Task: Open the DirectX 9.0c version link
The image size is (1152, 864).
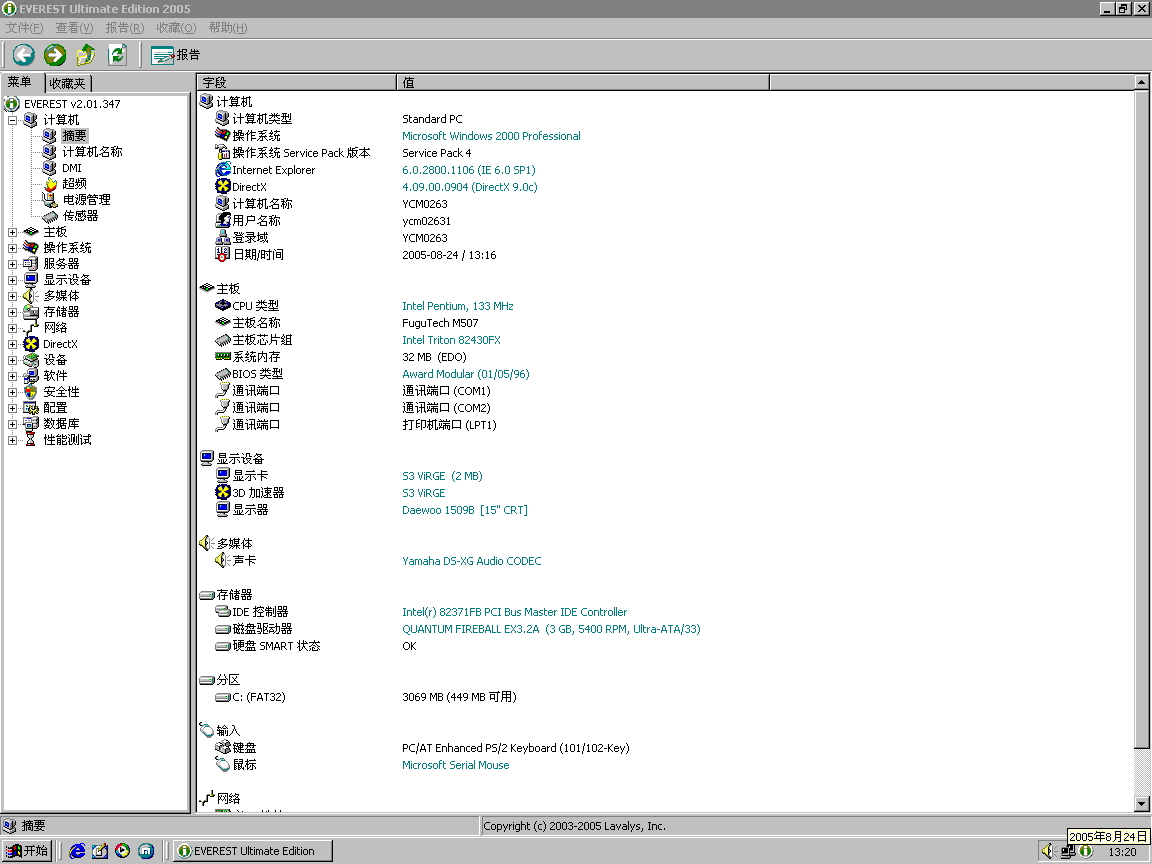Action: pyautogui.click(x=469, y=187)
